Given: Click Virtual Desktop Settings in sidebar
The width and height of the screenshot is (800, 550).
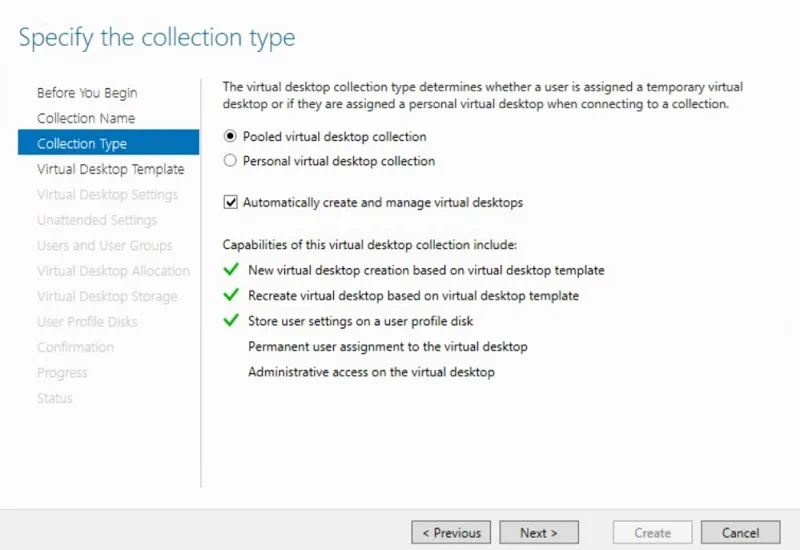Looking at the screenshot, I should click(x=107, y=195).
